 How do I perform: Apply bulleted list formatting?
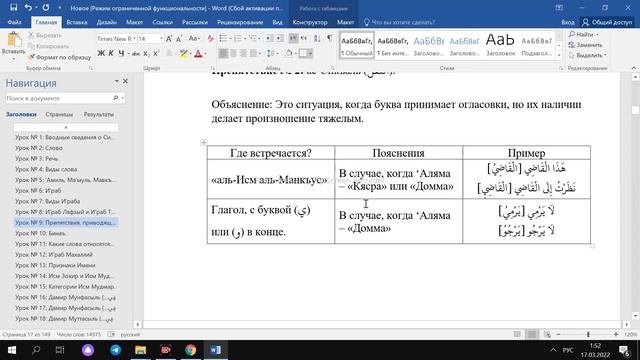223,38
